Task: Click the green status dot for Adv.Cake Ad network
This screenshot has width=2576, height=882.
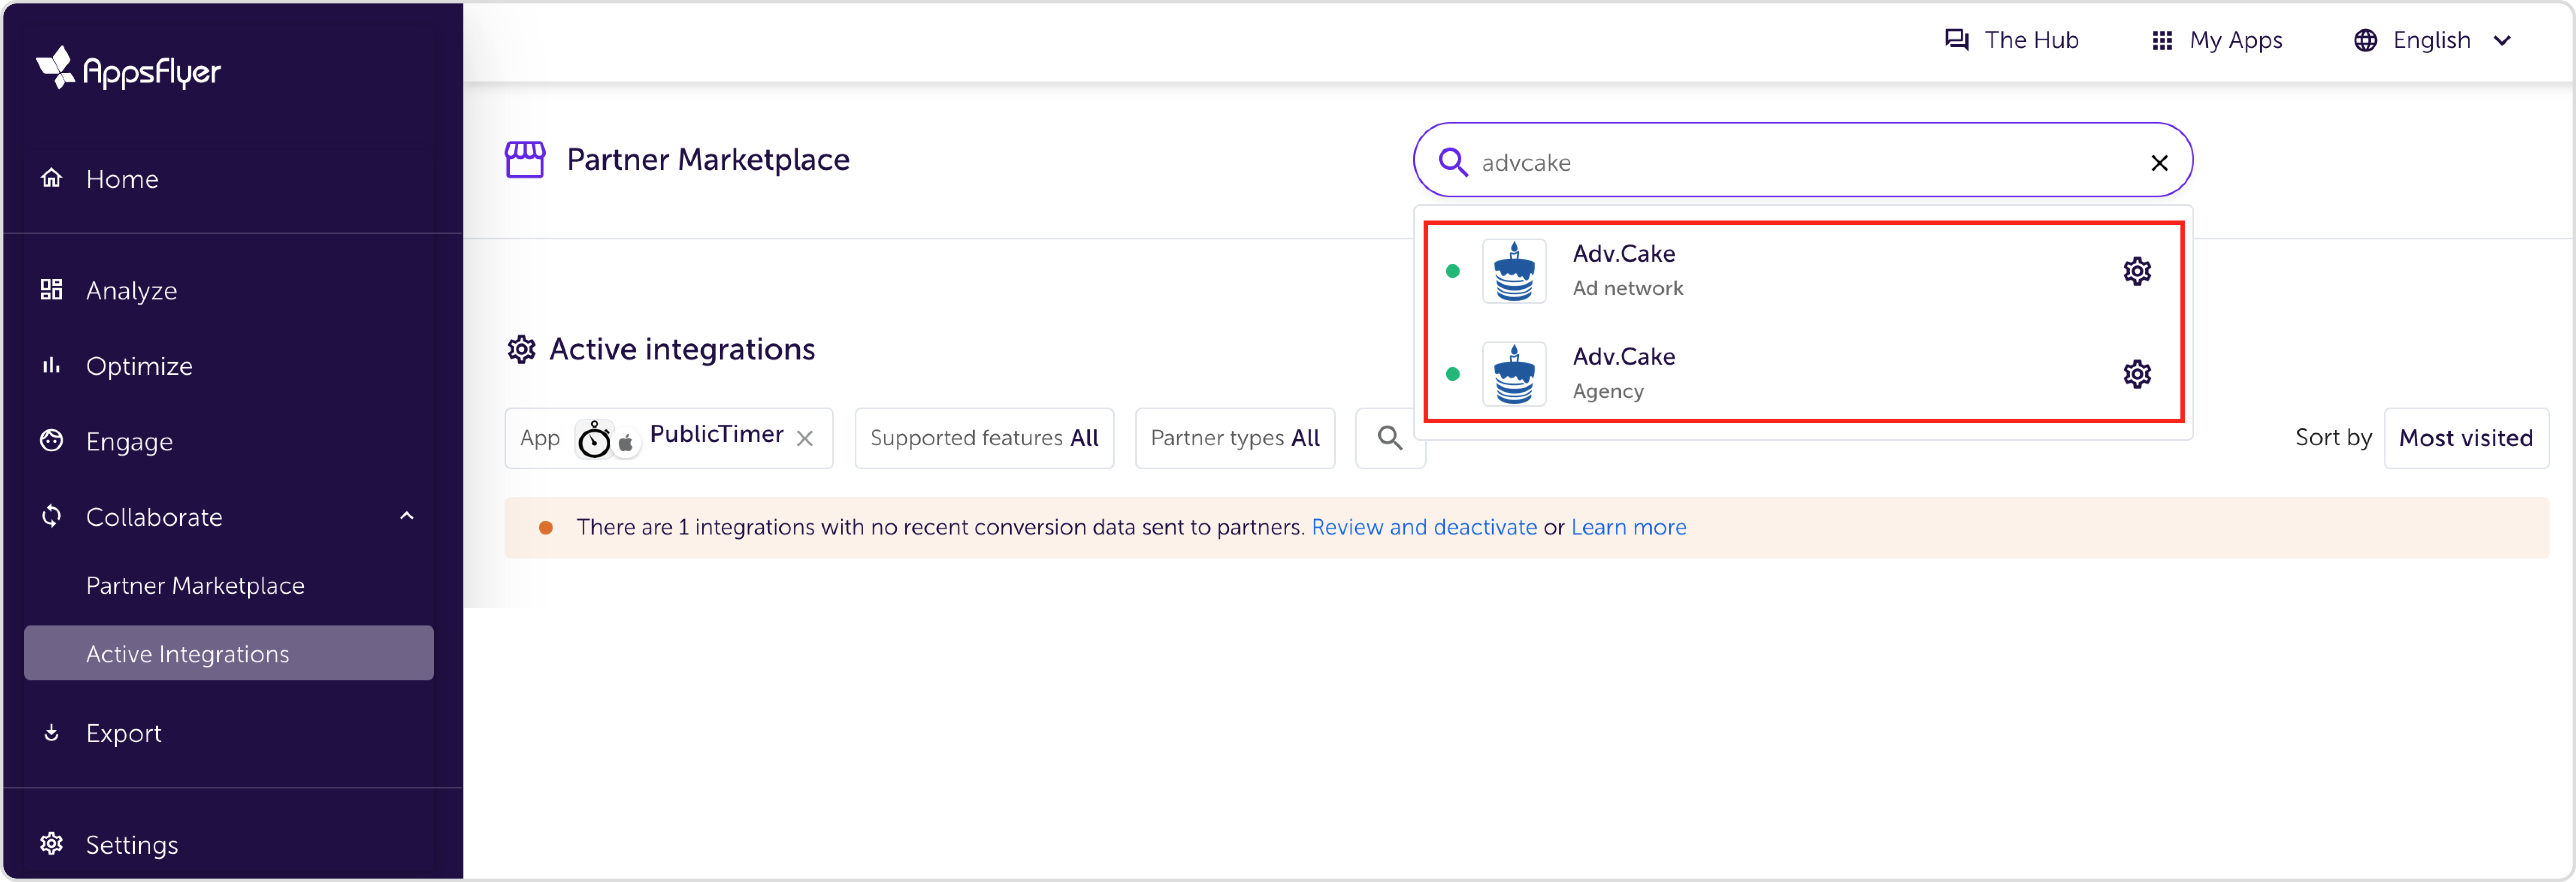Action: (x=1453, y=271)
